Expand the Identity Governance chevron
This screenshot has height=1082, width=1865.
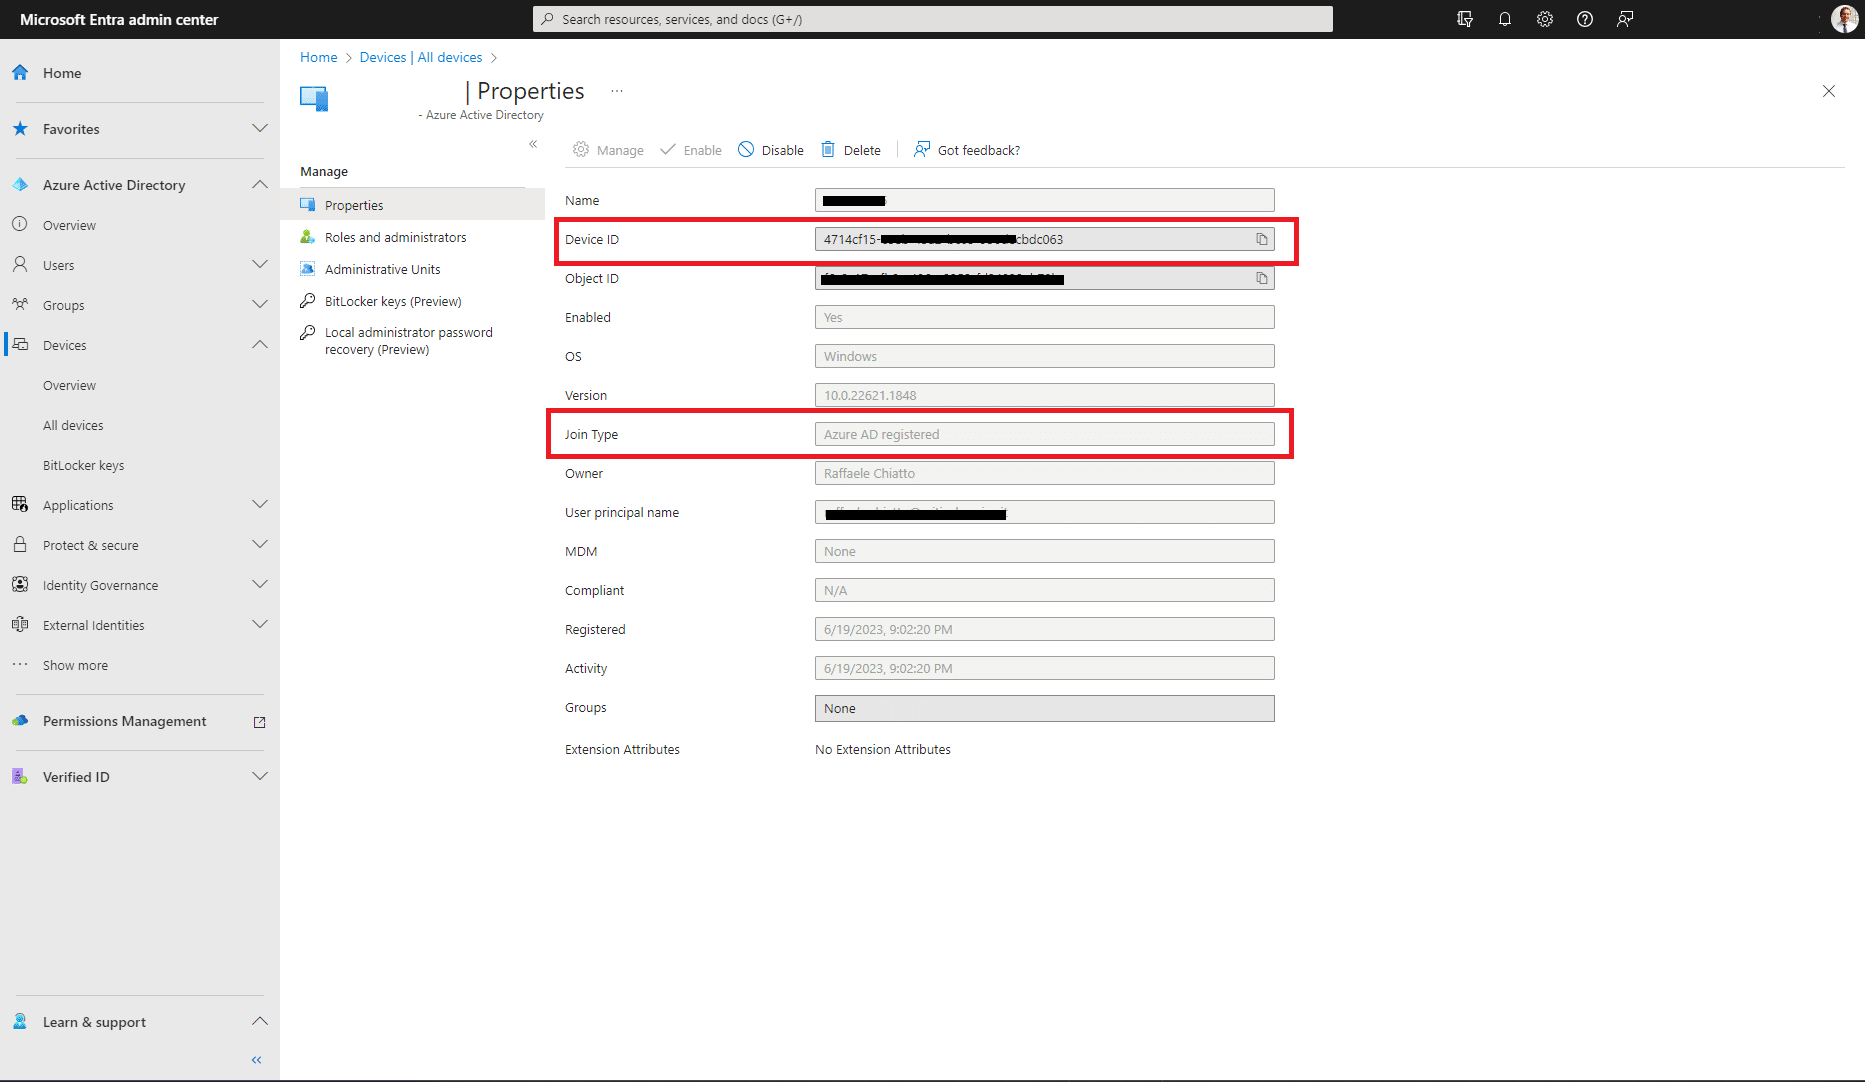pos(260,584)
